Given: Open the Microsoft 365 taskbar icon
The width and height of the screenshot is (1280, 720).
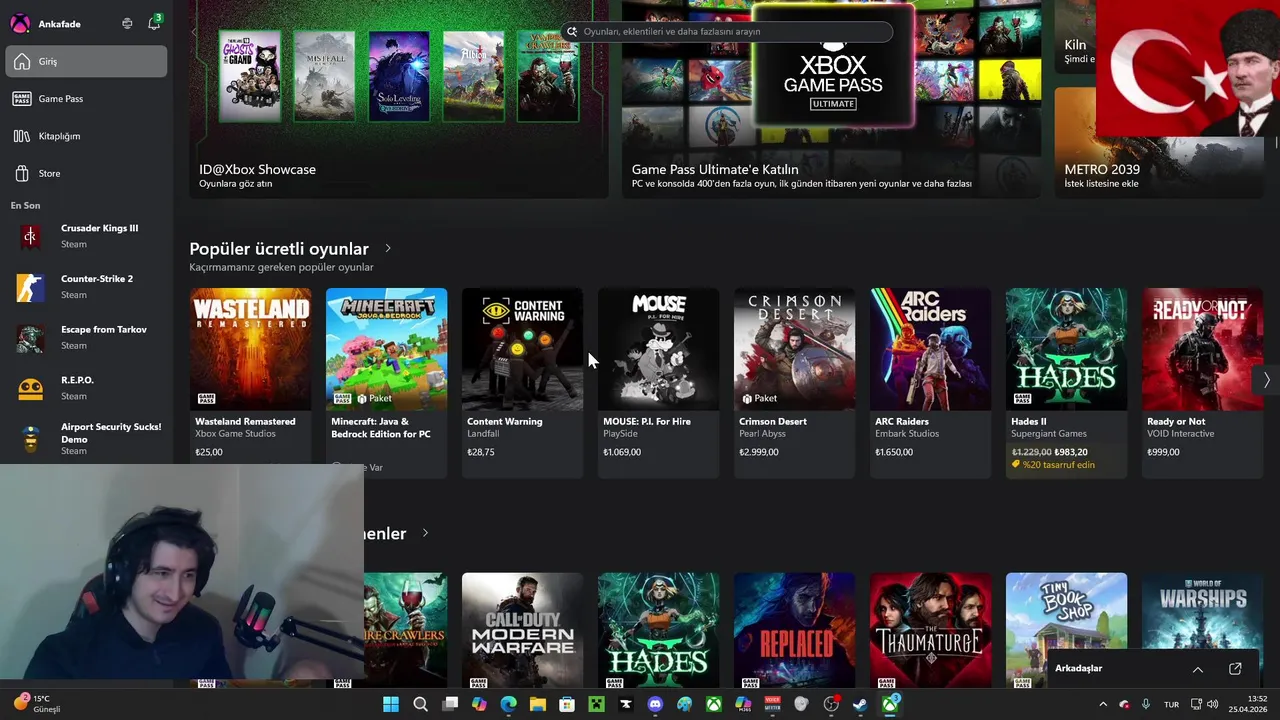Looking at the screenshot, I should tap(743, 704).
